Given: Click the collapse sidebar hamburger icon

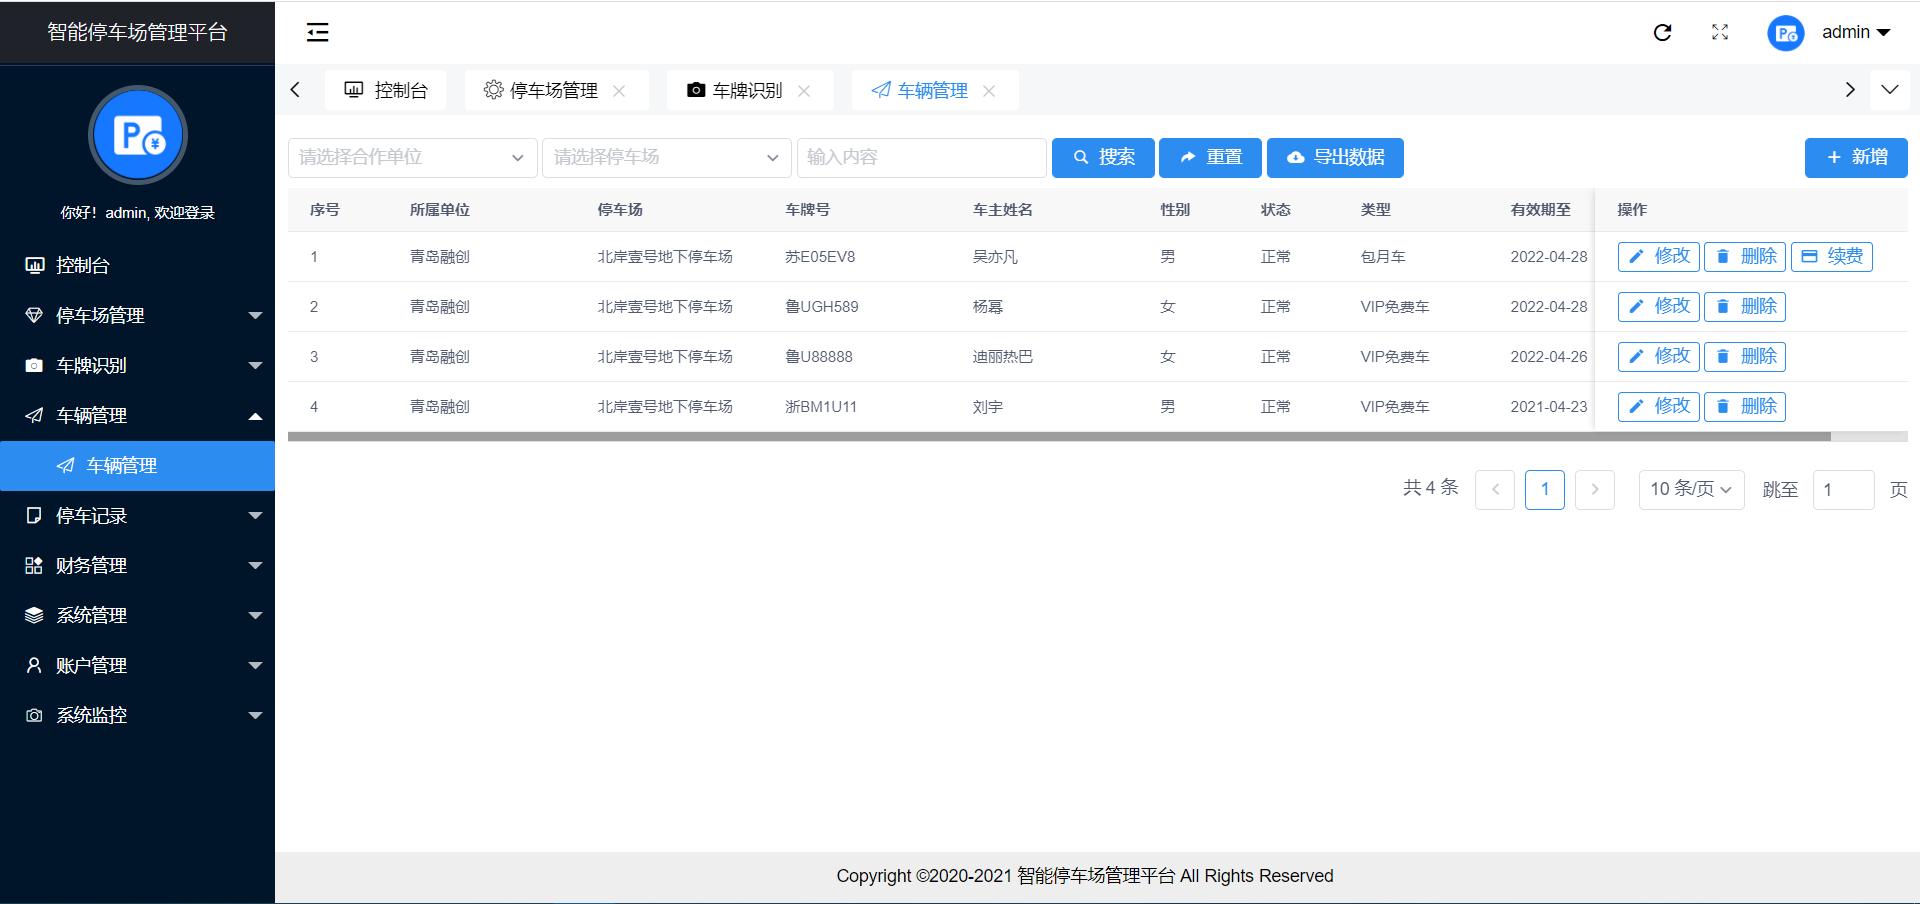Looking at the screenshot, I should coord(317,32).
